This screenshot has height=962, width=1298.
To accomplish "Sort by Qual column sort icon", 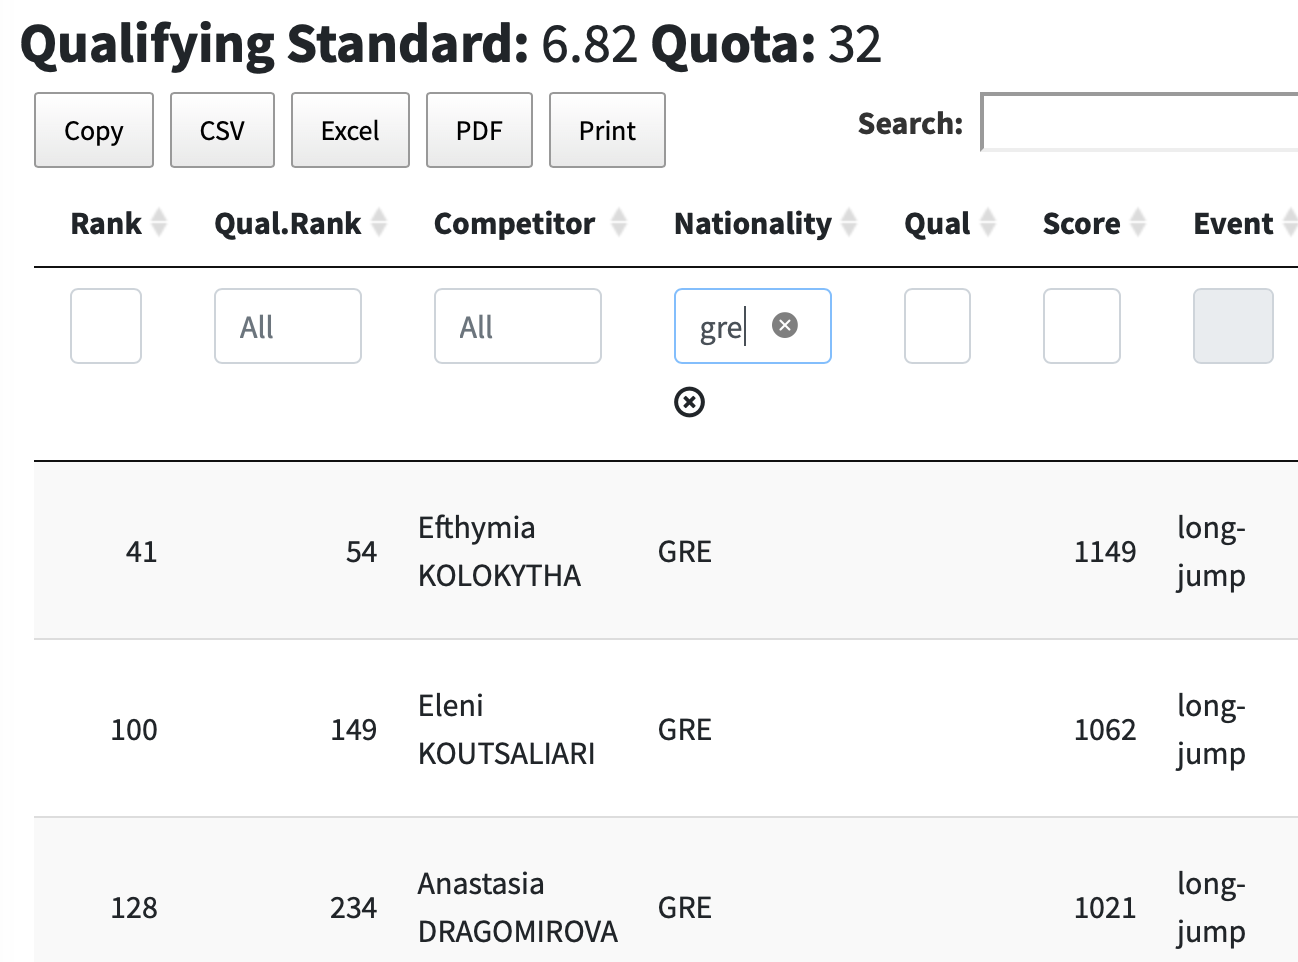I will point(987,223).
